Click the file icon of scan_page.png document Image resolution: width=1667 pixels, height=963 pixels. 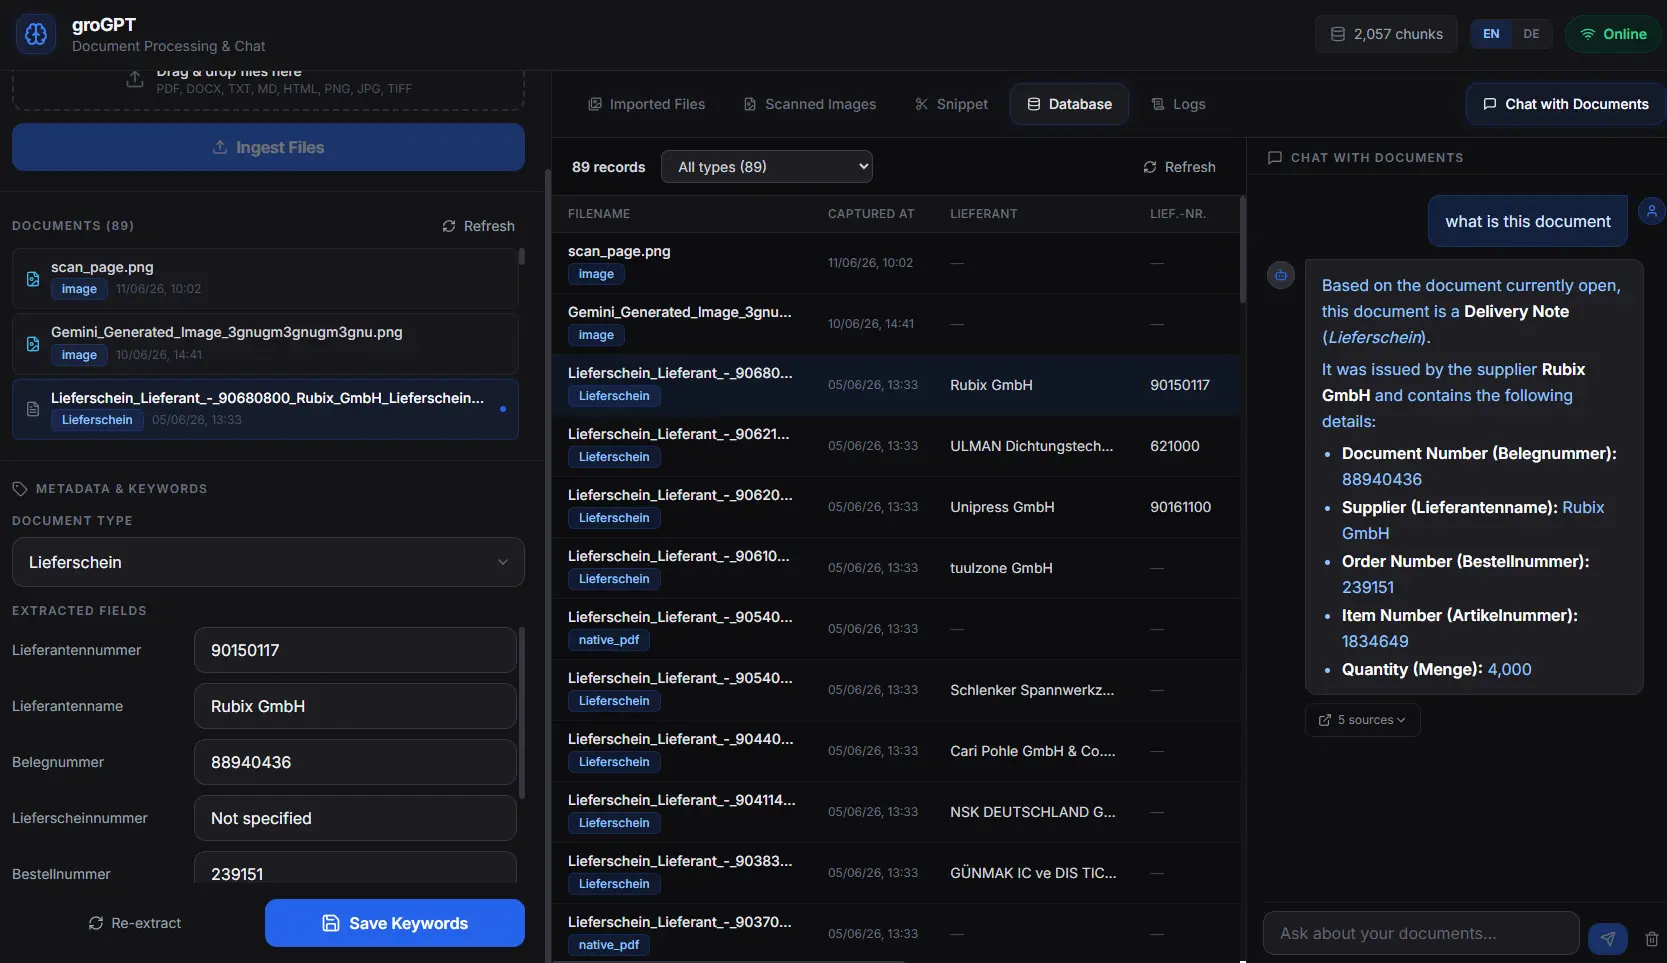33,279
